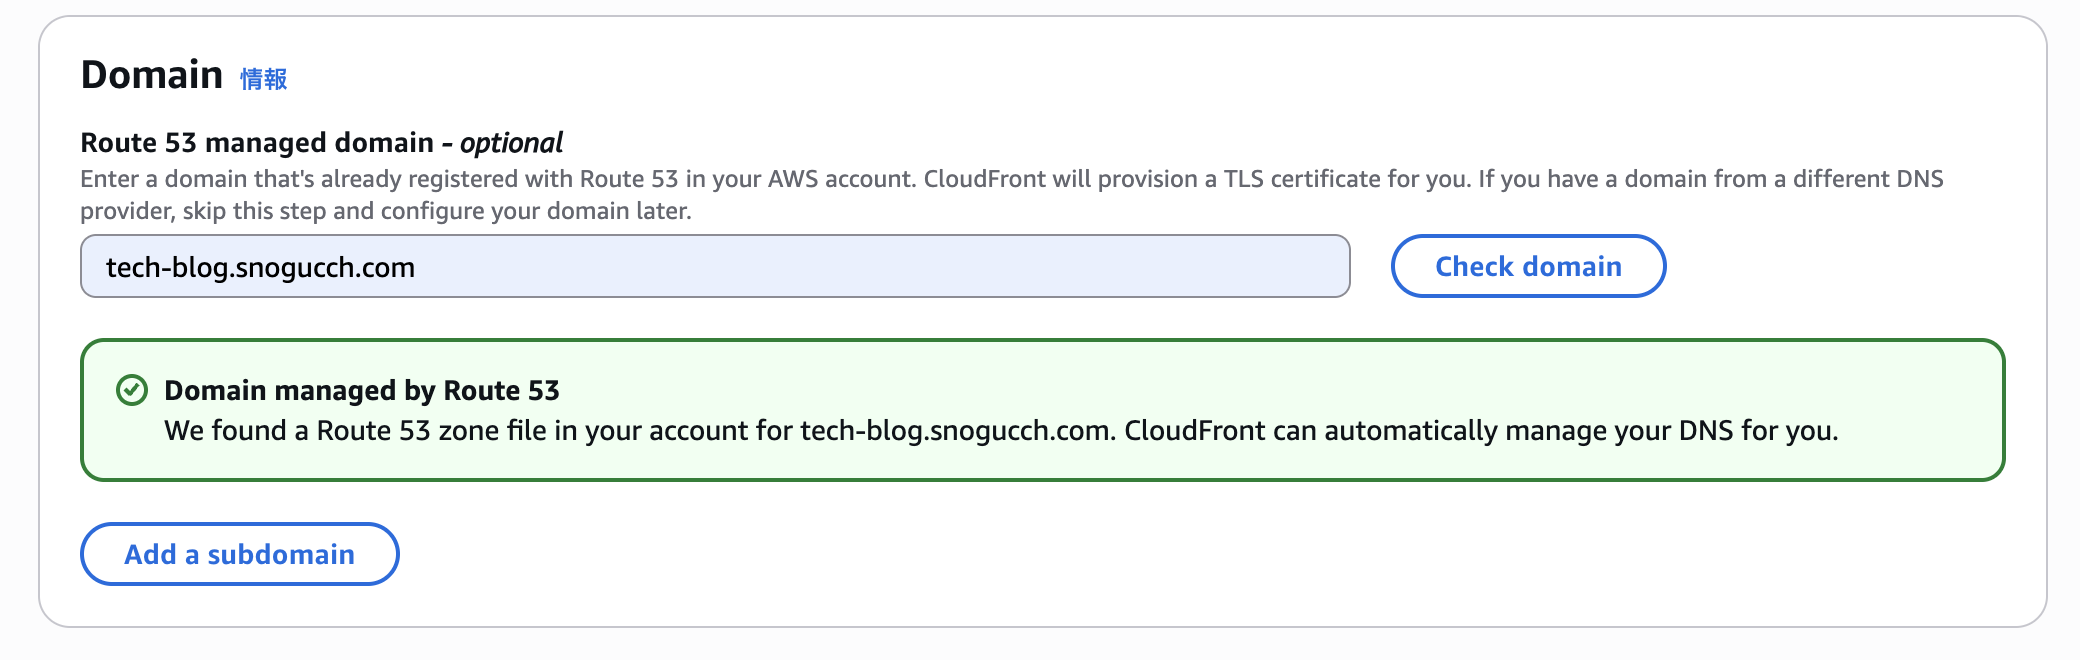The height and width of the screenshot is (660, 2080).
Task: Select the Domain section heading
Action: pyautogui.click(x=152, y=75)
